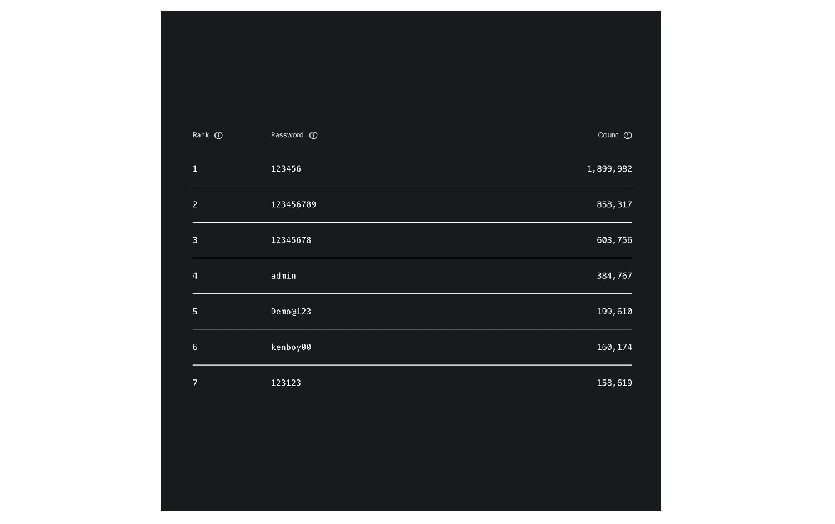Click the info icon beside Password header
The image size is (835, 524).
tap(313, 135)
